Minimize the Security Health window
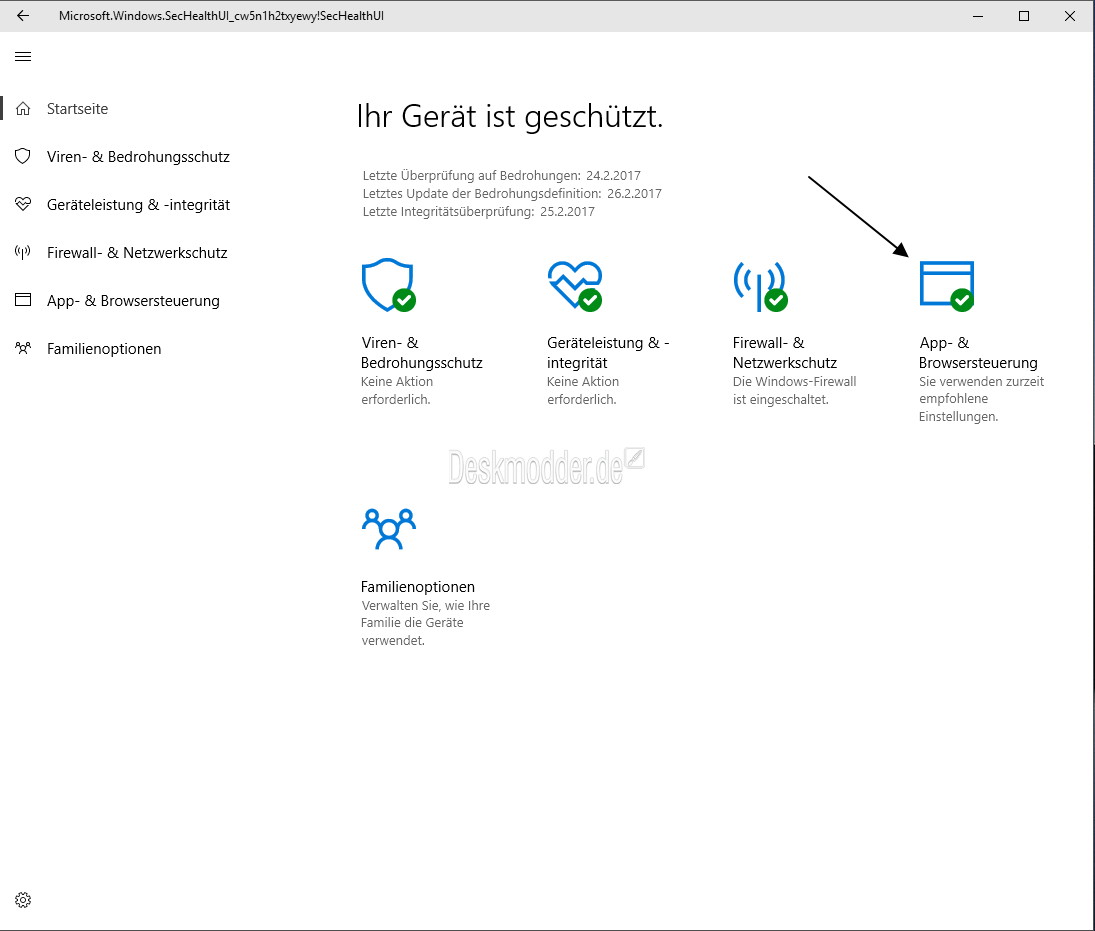The image size is (1095, 931). point(978,15)
